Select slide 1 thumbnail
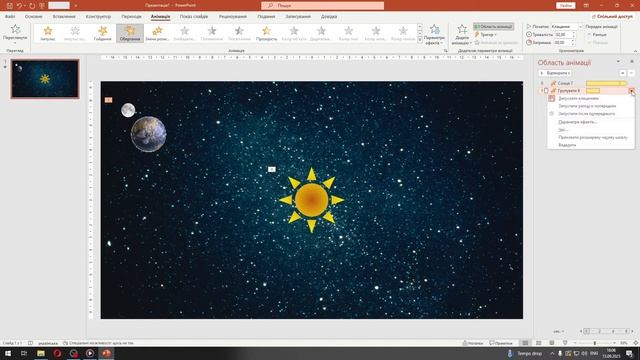Screen dimensions: 640x360 point(45,79)
